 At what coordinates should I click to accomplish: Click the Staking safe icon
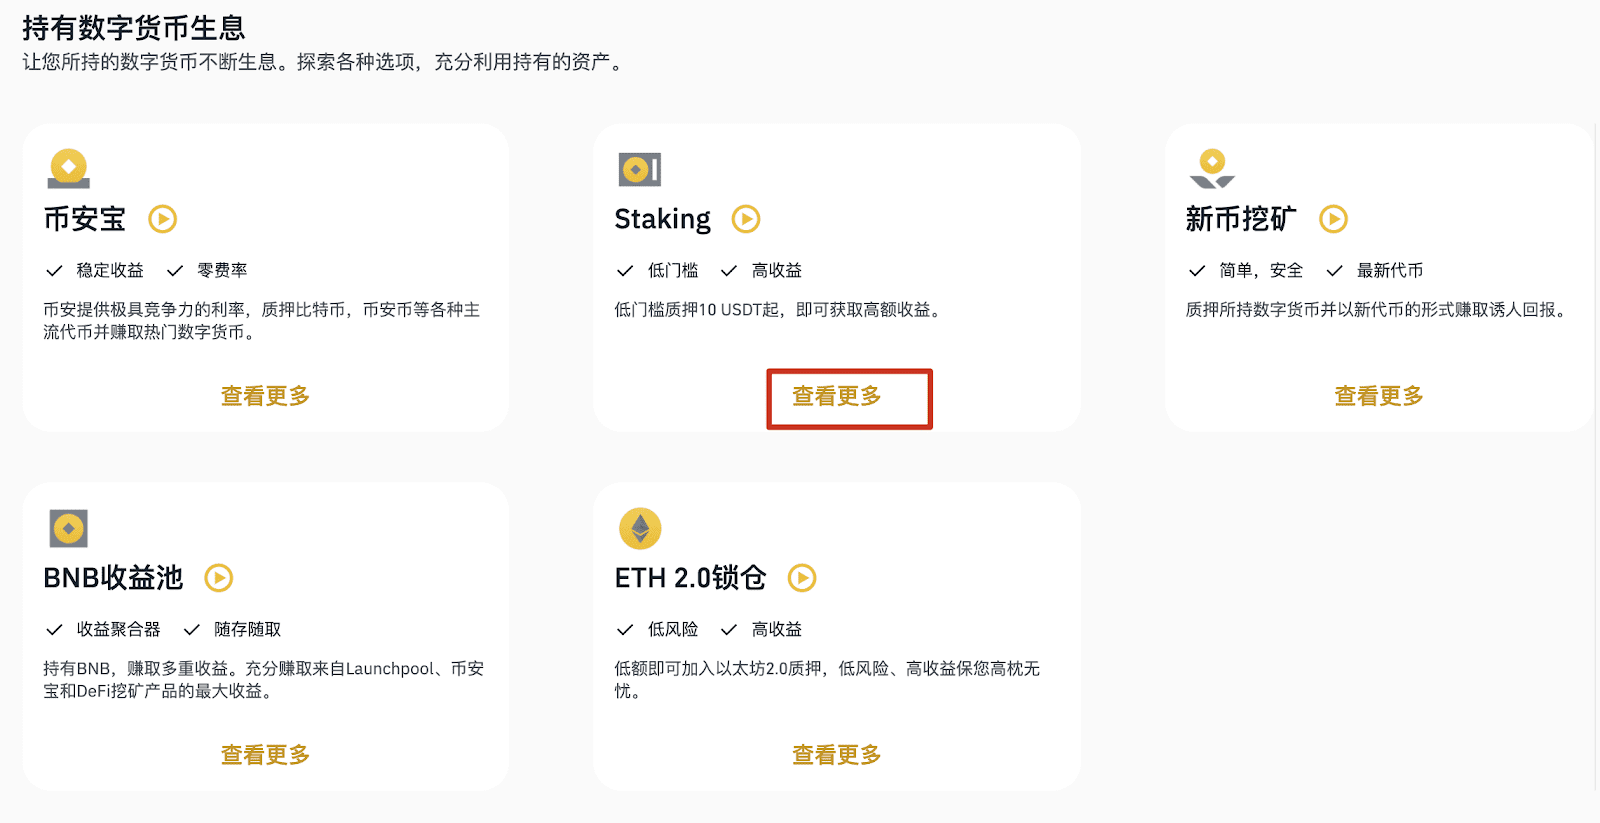(x=640, y=169)
